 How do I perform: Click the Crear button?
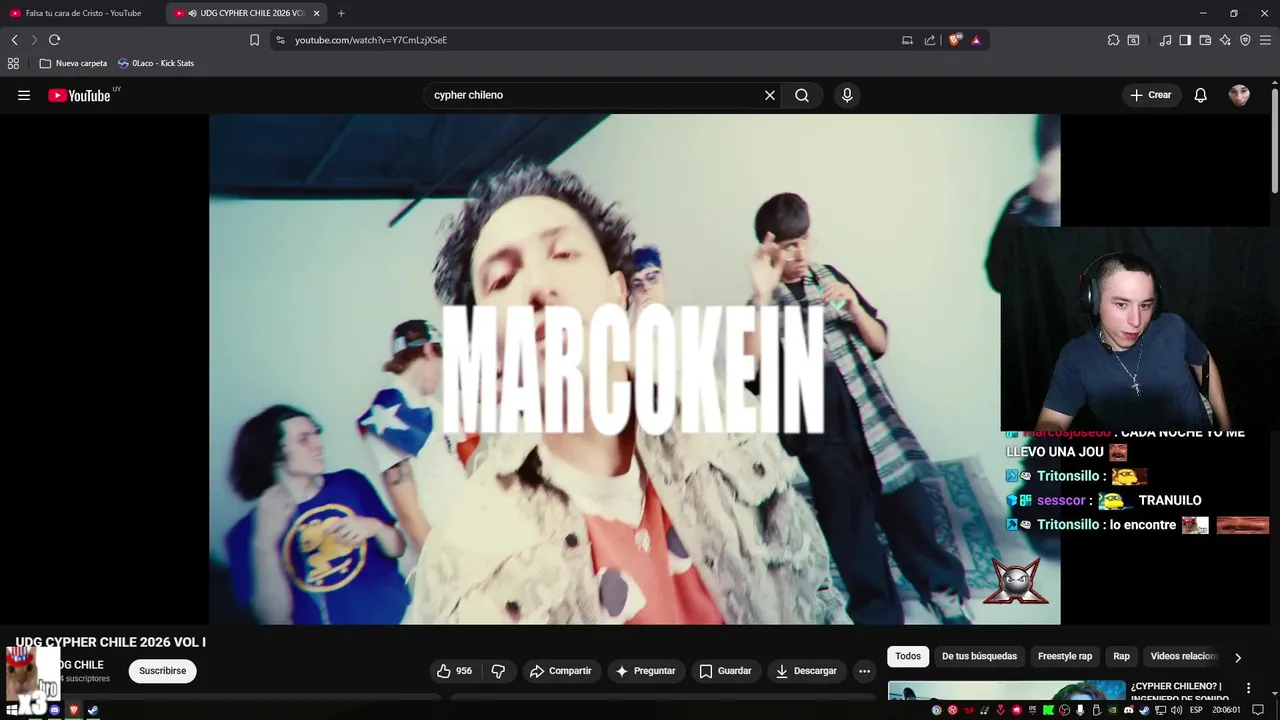tap(1150, 95)
